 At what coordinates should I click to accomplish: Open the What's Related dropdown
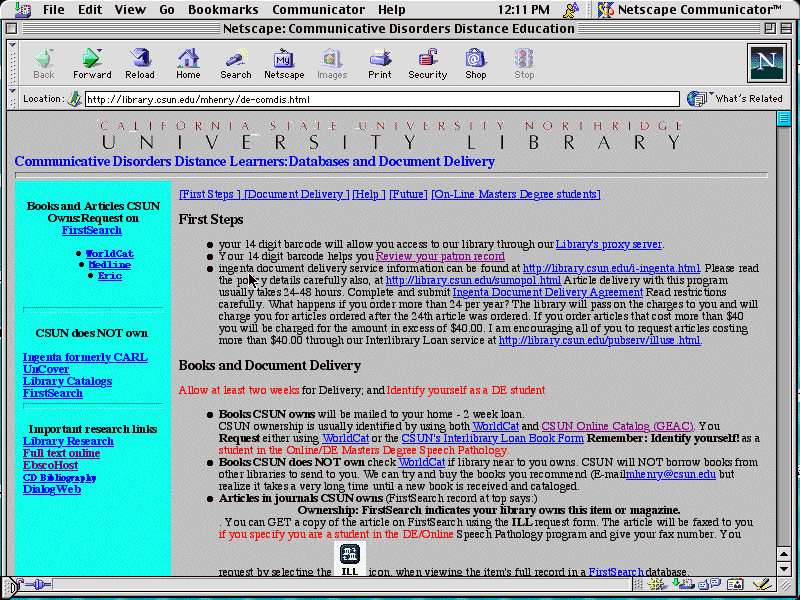(x=735, y=98)
